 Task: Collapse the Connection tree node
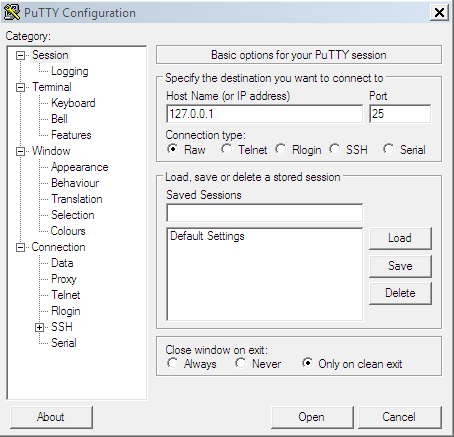coord(21,247)
